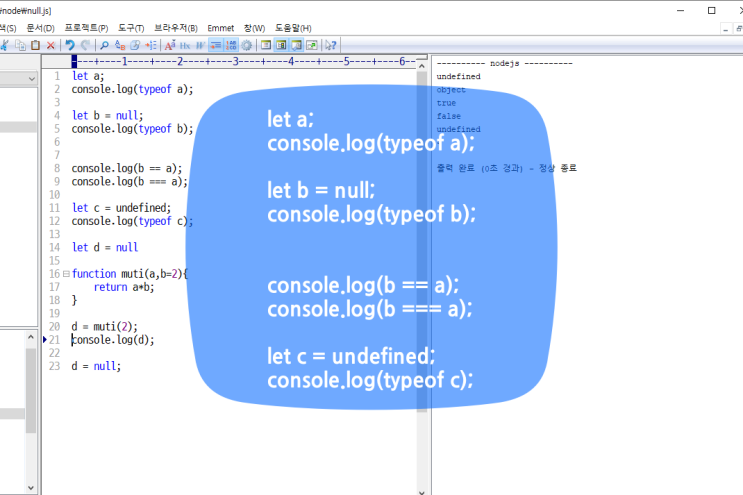Image resolution: width=743 pixels, height=495 pixels.
Task: Click the 'nodejs' output header line
Action: 504,63
